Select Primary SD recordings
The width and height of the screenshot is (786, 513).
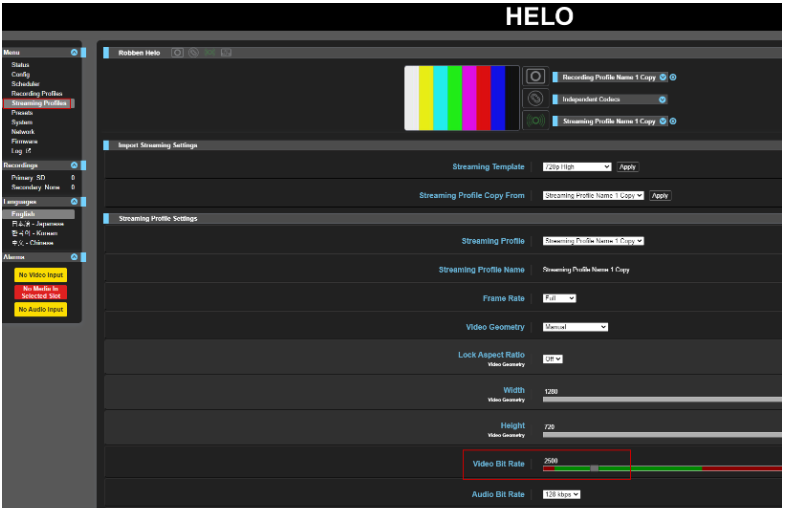(x=28, y=178)
